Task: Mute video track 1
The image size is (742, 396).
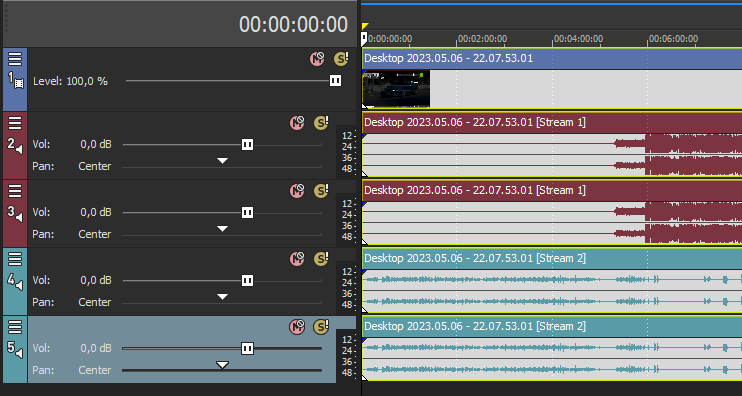Action: (317, 59)
